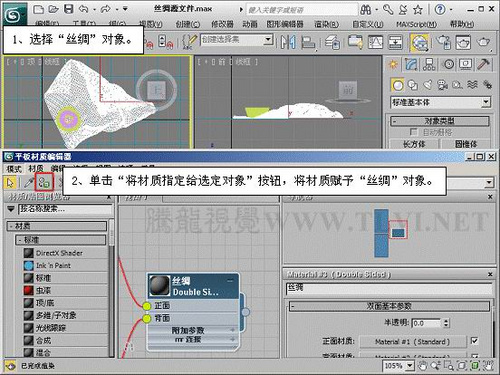Viewport: 500px width, 375px height.
Task: Open the 创建(C) menu
Action: coord(188,24)
